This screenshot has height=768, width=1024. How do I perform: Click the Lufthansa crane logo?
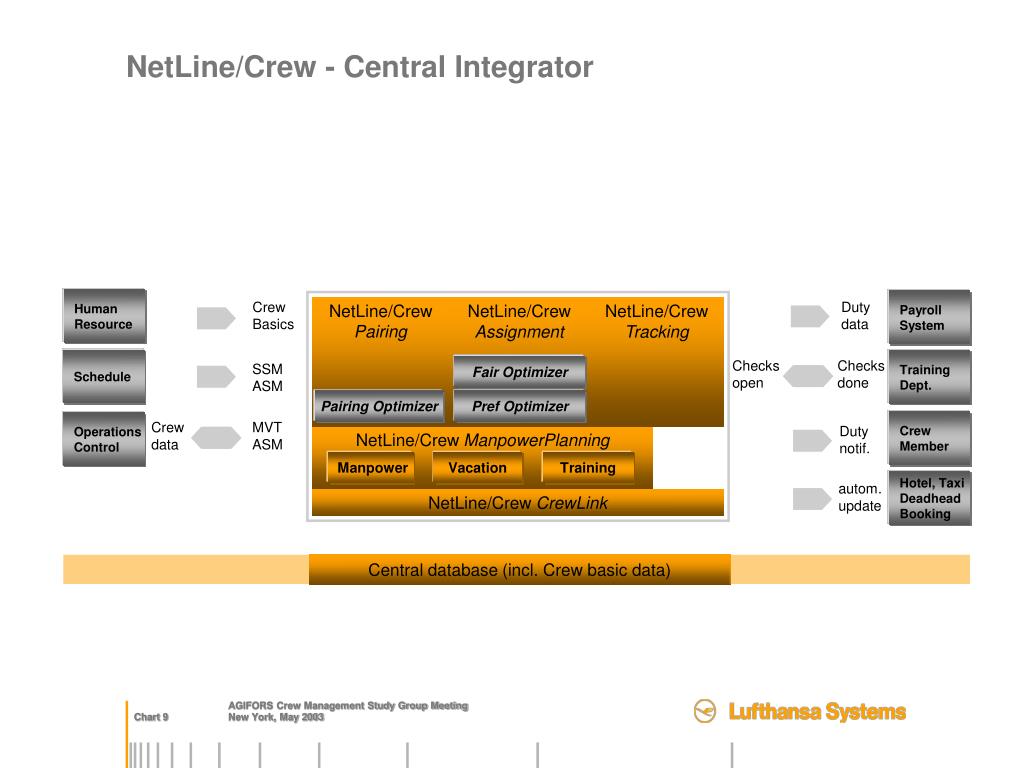(705, 711)
